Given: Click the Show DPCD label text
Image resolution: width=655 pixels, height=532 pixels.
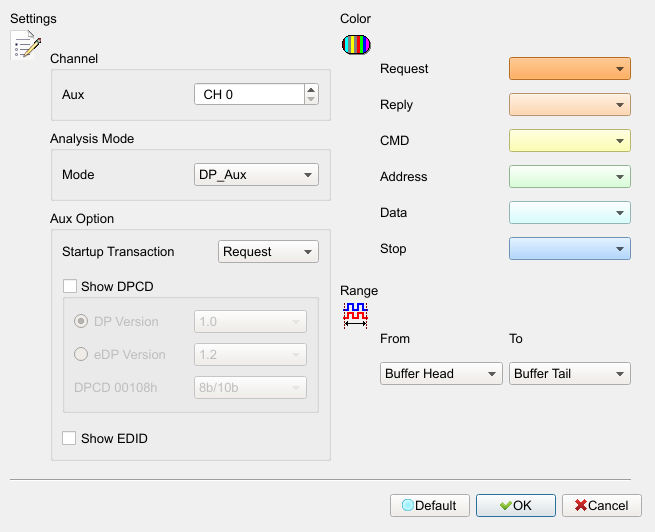Looking at the screenshot, I should coord(117,286).
